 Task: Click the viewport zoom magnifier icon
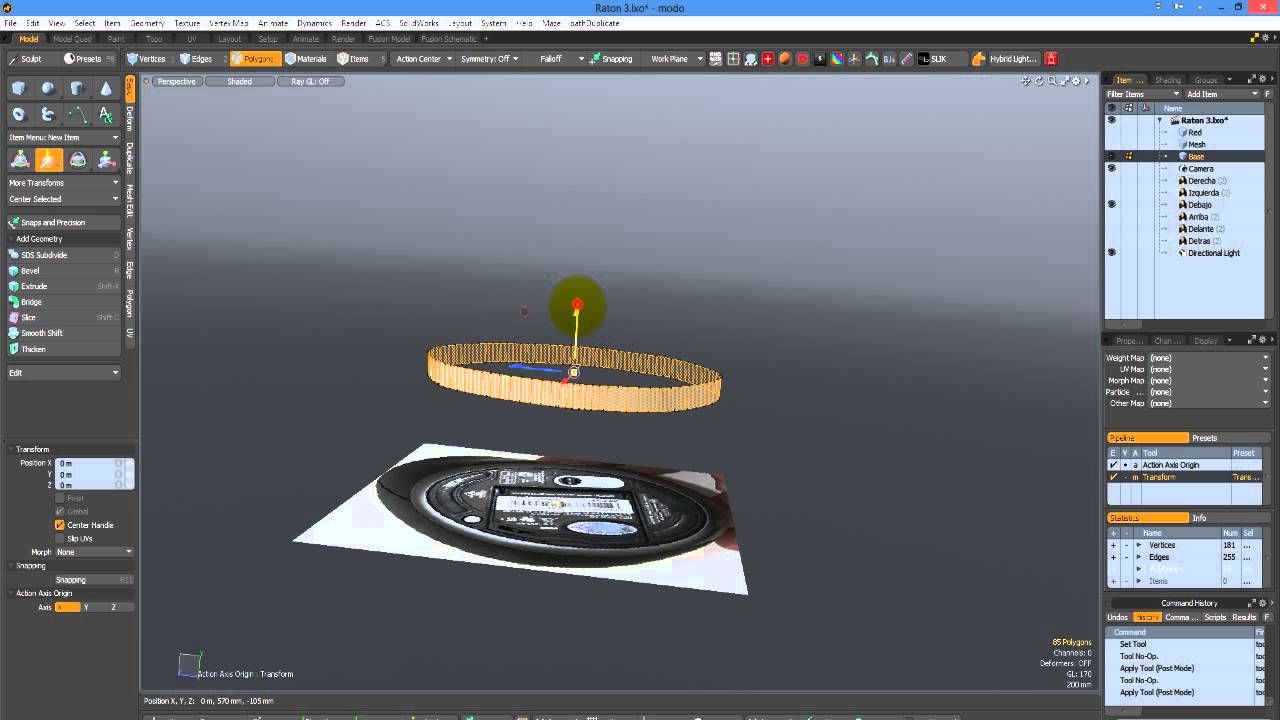pyautogui.click(x=1052, y=81)
